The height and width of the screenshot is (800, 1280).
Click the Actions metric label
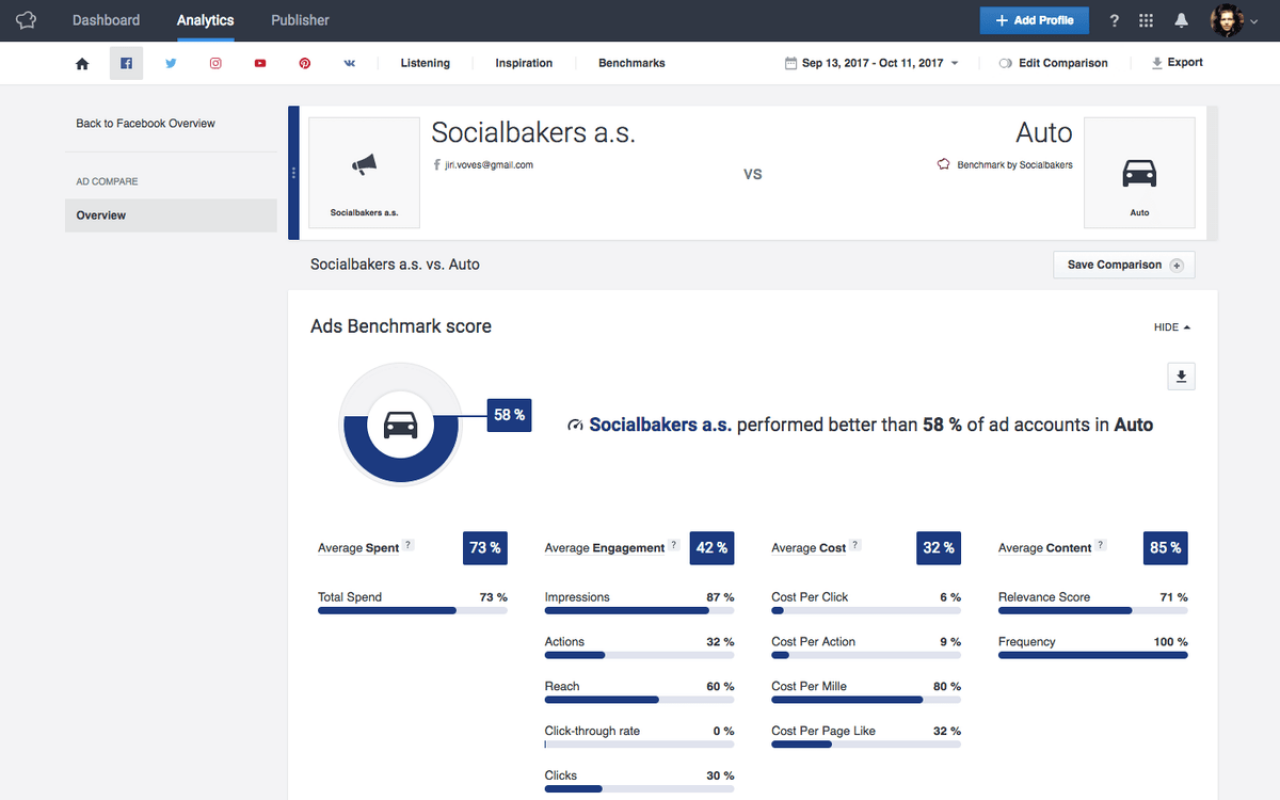565,642
